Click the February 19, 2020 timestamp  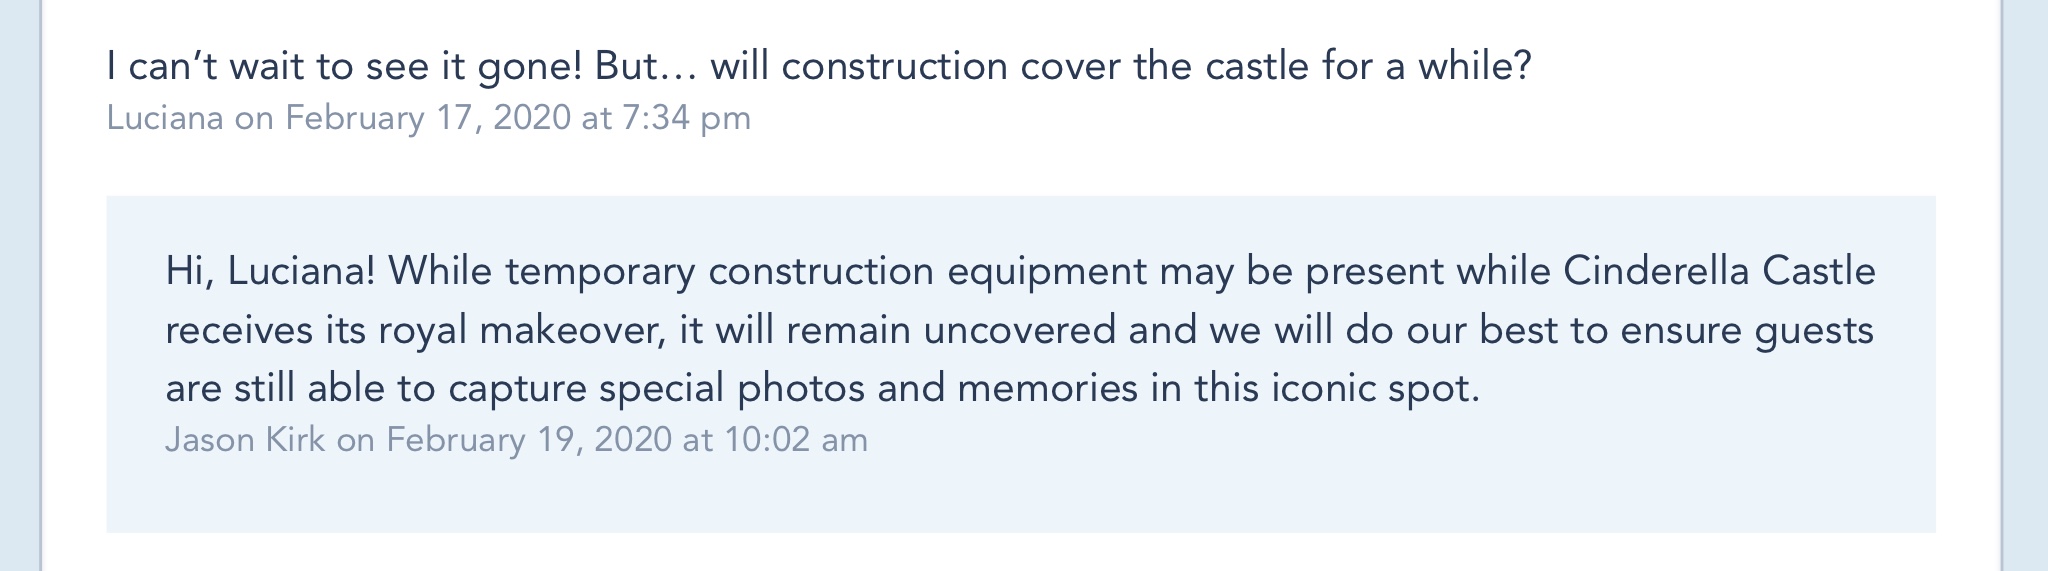pyautogui.click(x=529, y=440)
